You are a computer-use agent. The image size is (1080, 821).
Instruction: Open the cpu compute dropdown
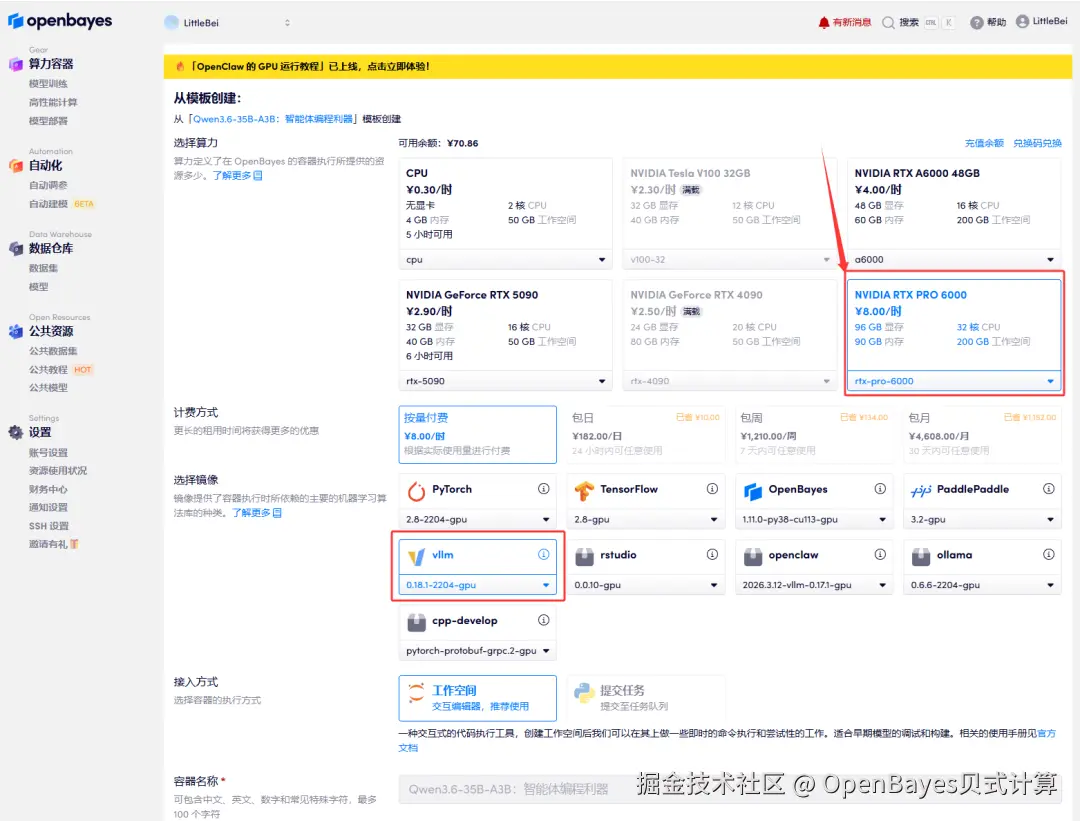tap(505, 260)
